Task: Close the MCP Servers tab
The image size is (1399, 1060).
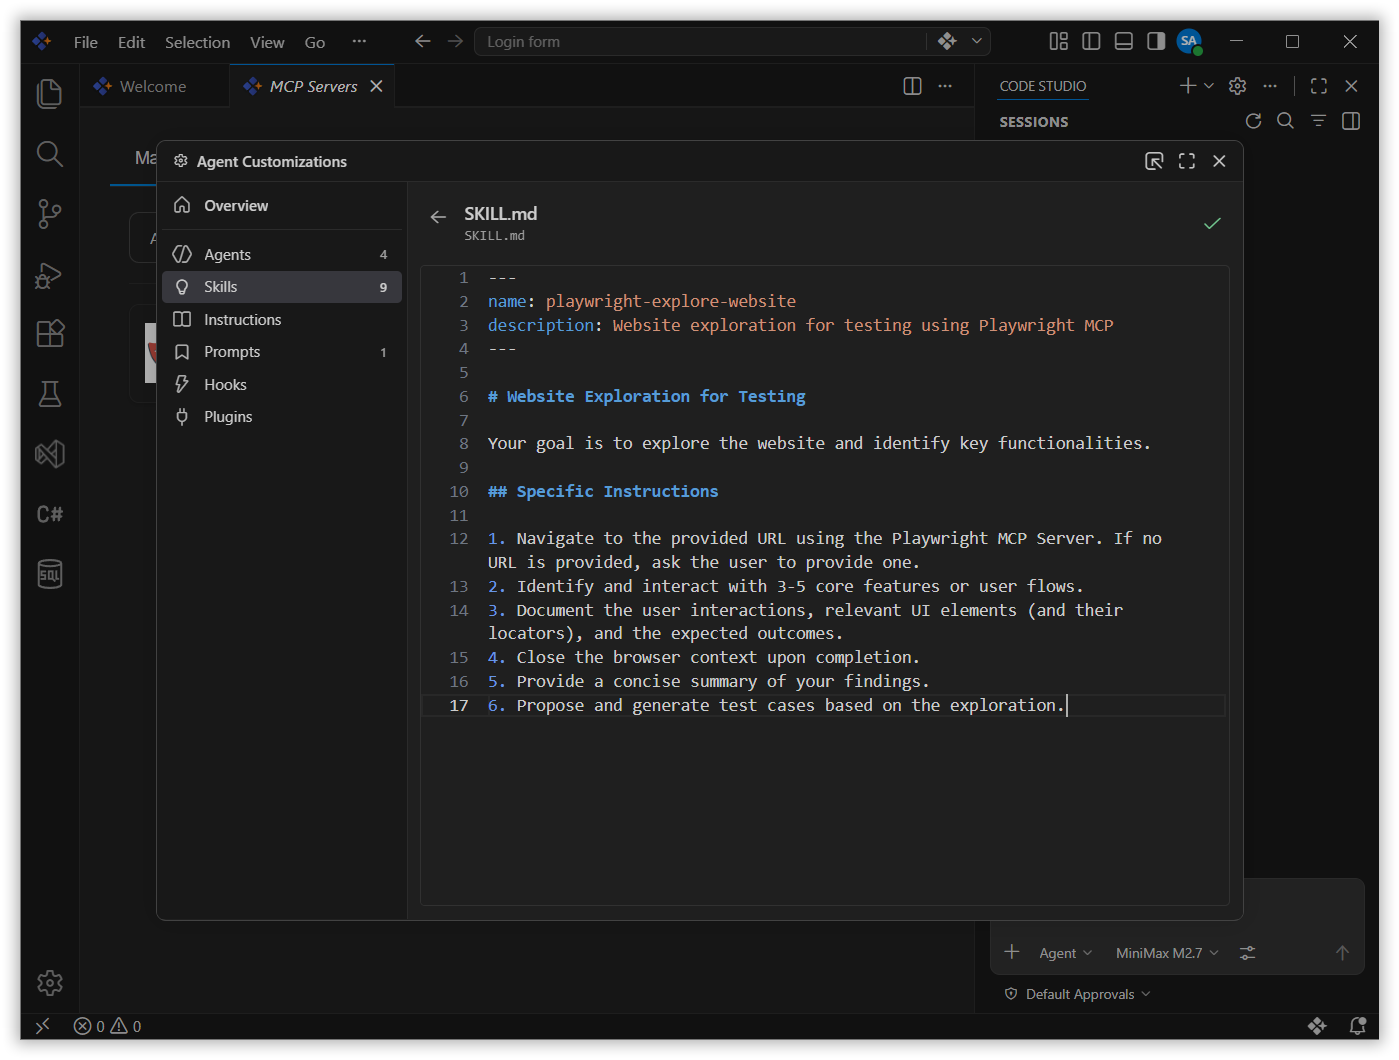Action: [376, 86]
